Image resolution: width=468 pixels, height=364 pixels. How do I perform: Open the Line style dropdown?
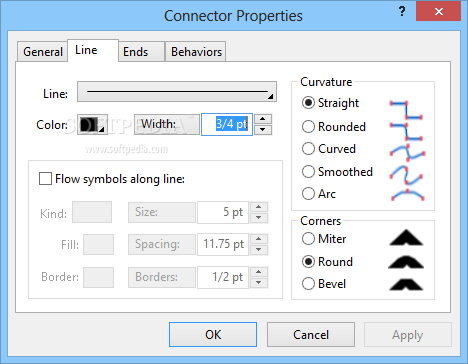tap(177, 92)
